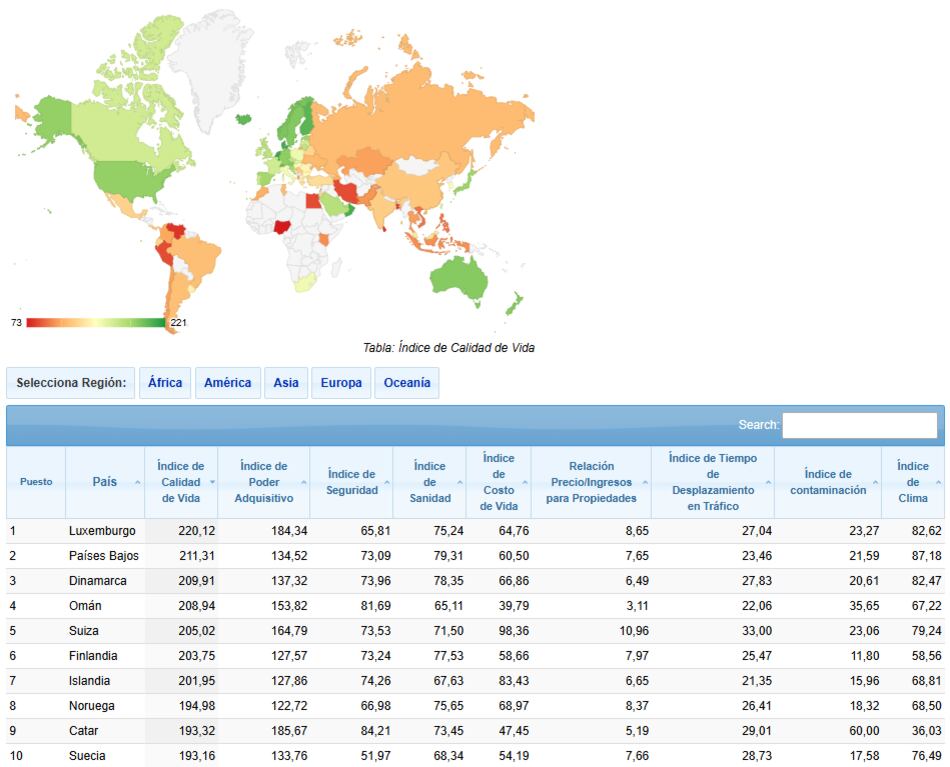
Task: Sort by Índice de Sanidad column
Action: [430, 482]
